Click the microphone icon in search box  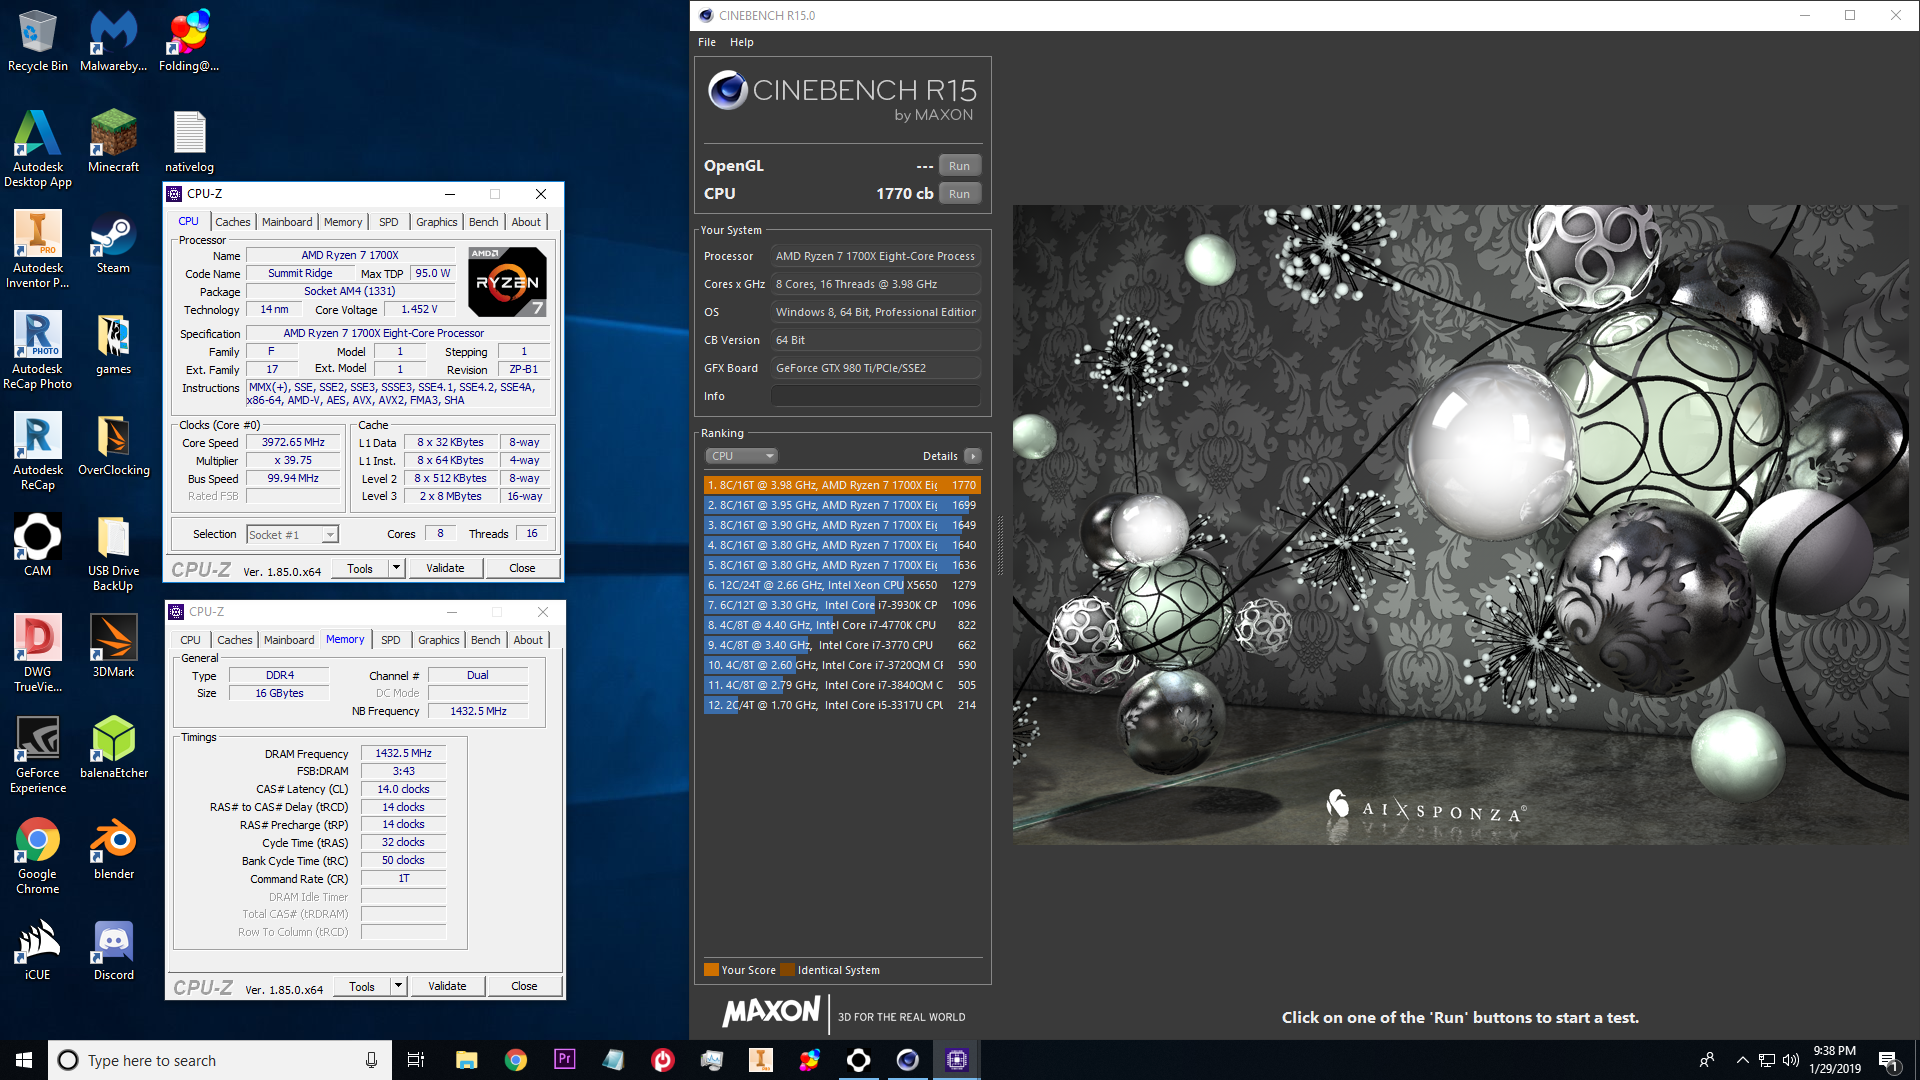pos(371,1060)
